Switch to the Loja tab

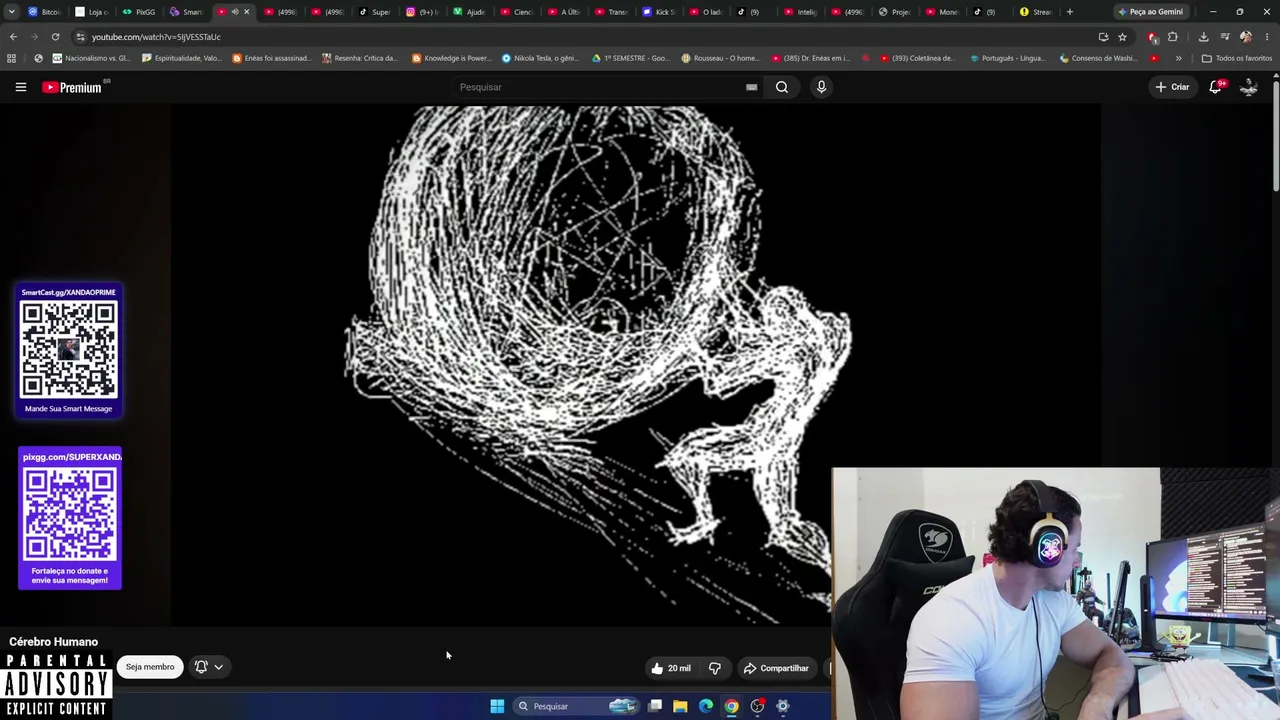[92, 12]
